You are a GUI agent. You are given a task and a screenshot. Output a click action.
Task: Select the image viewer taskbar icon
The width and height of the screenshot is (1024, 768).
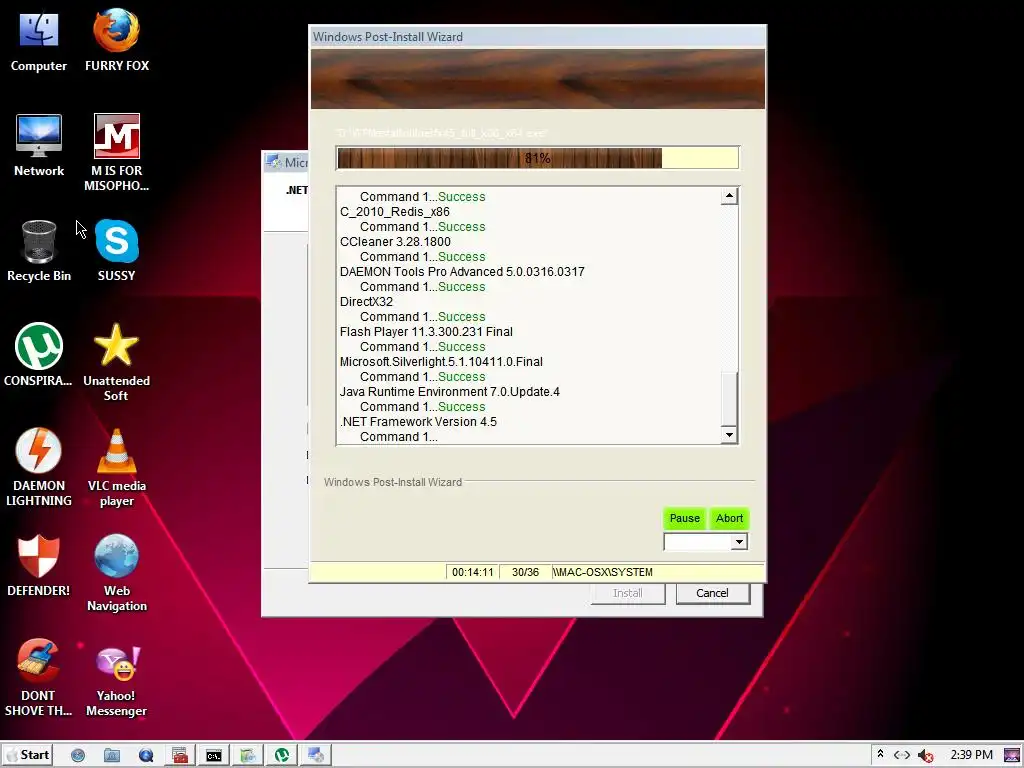pyautogui.click(x=248, y=756)
